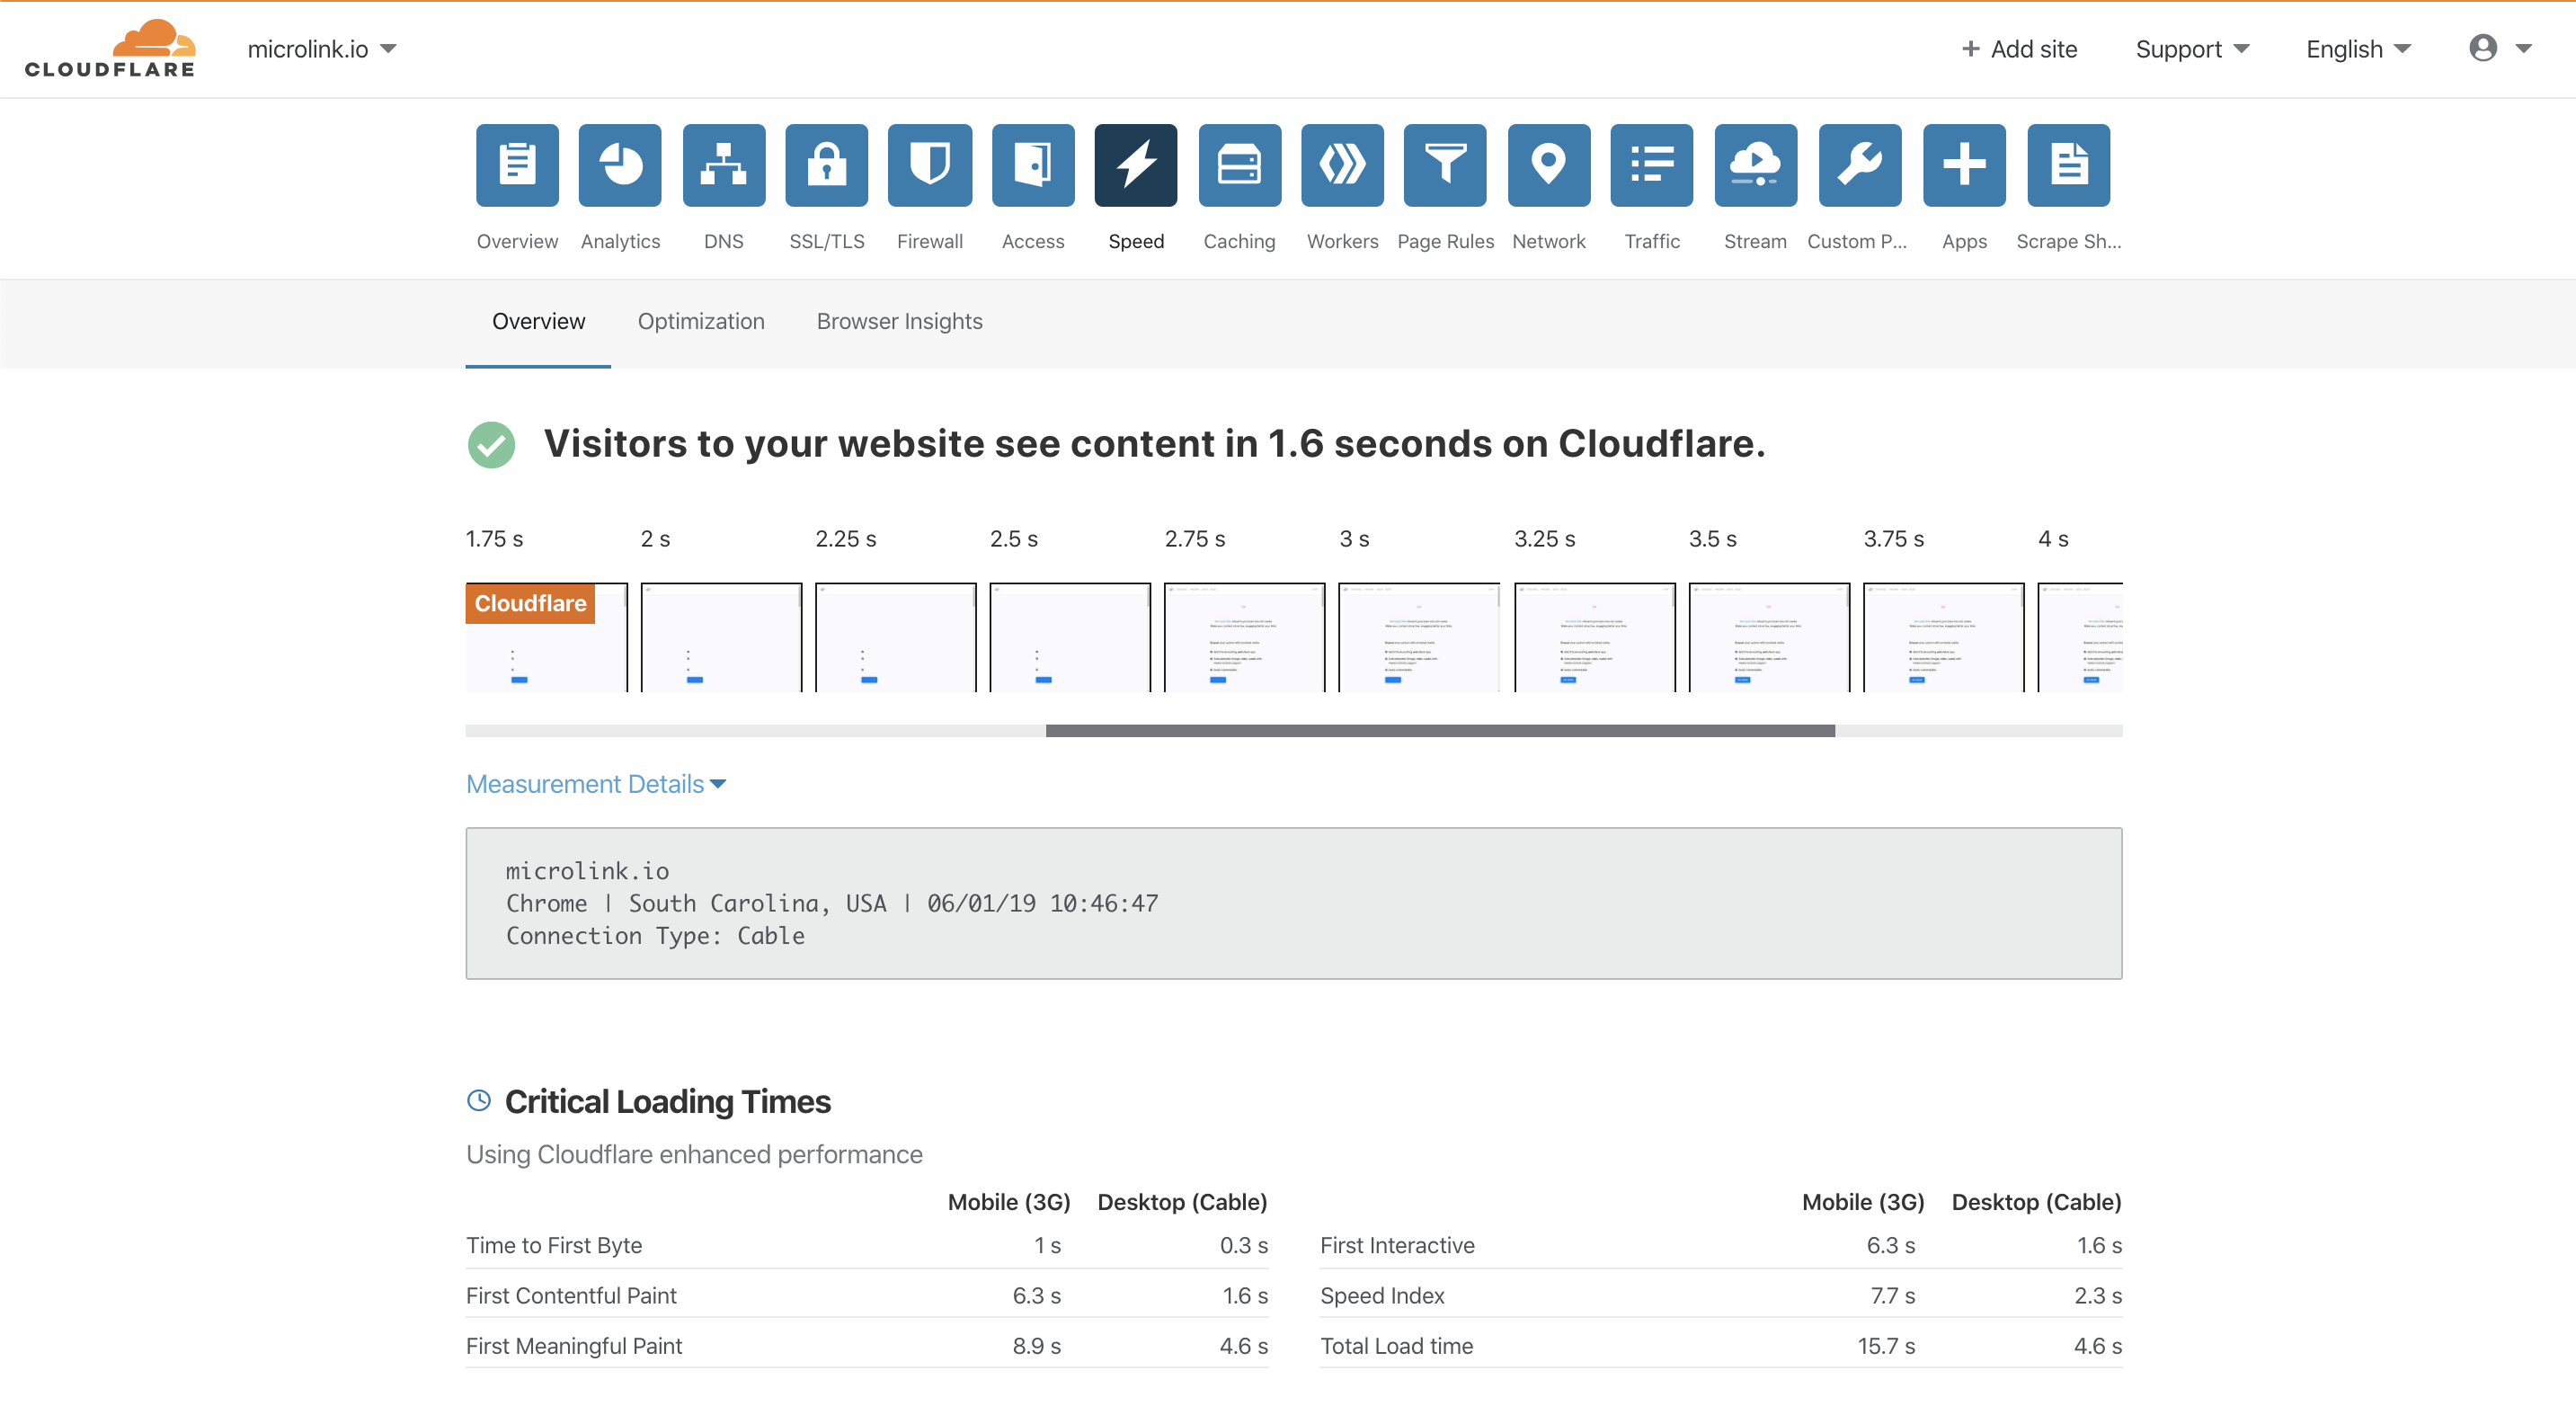This screenshot has width=2576, height=1415.
Task: Expand the microlink.io site selector
Action: (323, 48)
